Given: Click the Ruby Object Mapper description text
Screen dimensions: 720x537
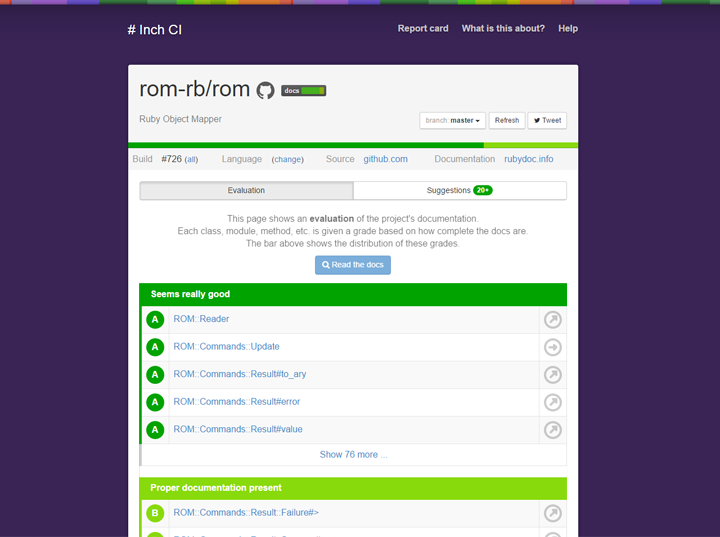Looking at the screenshot, I should (x=180, y=119).
